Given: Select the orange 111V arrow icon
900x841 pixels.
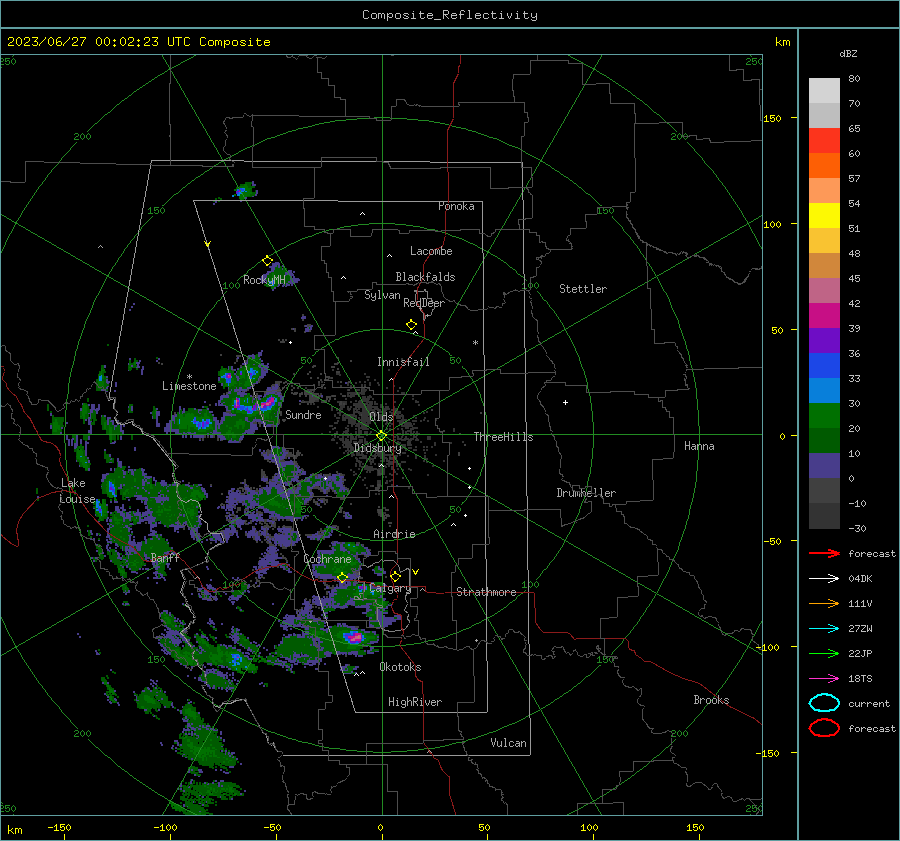Looking at the screenshot, I should pyautogui.click(x=824, y=603).
